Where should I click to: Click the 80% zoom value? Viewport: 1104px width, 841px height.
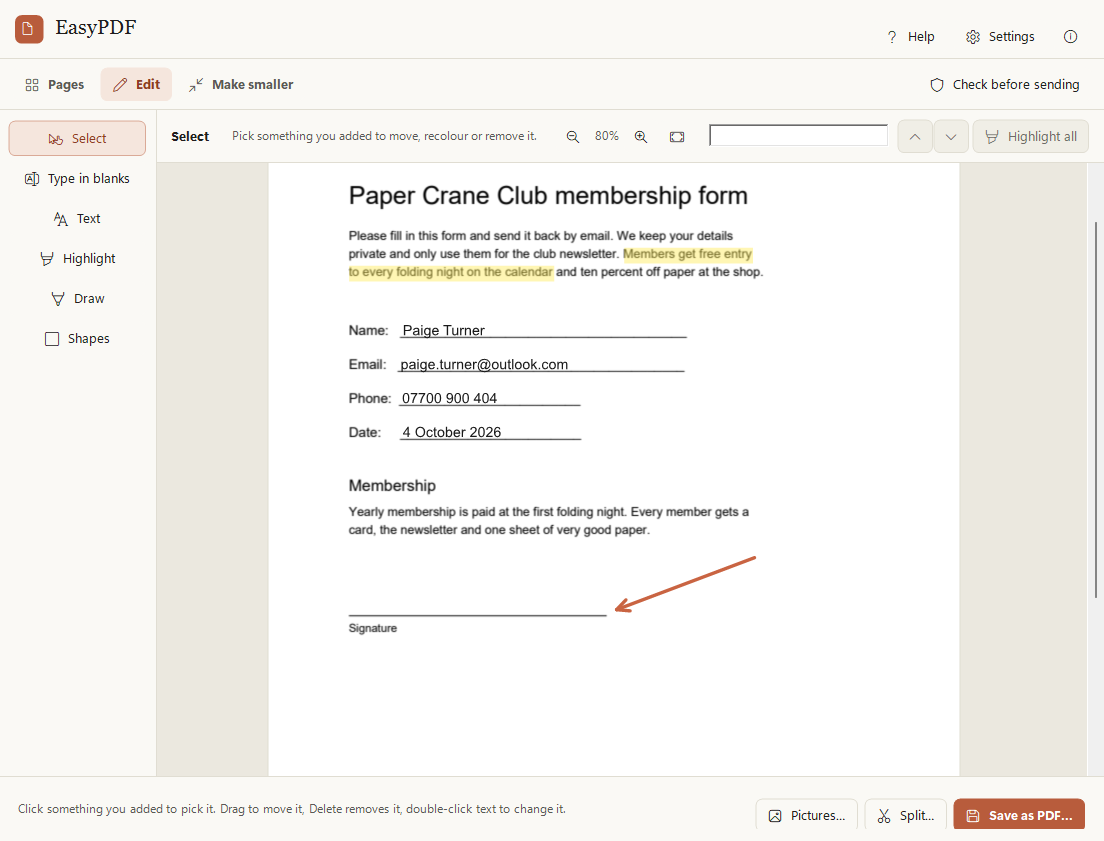607,136
